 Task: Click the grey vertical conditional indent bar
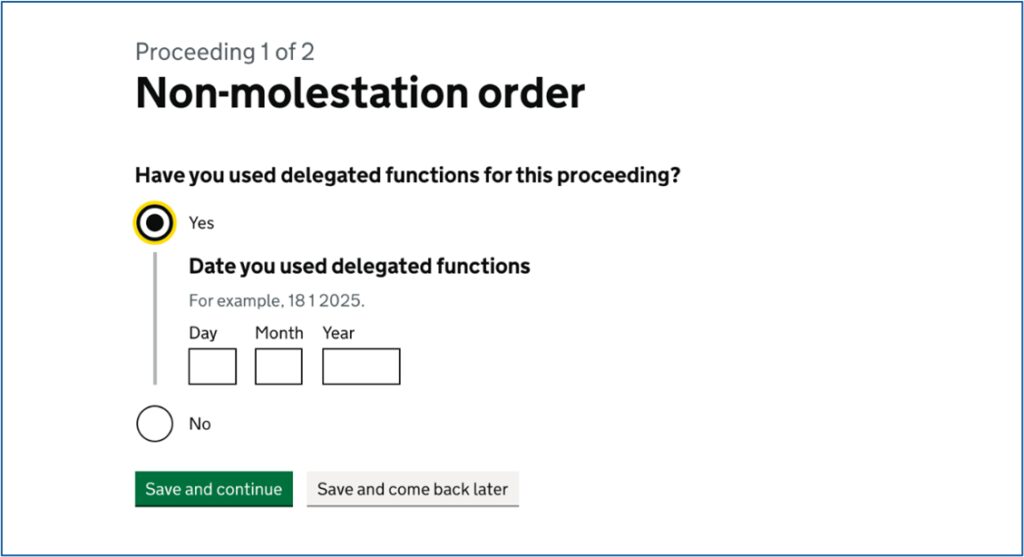(x=154, y=318)
